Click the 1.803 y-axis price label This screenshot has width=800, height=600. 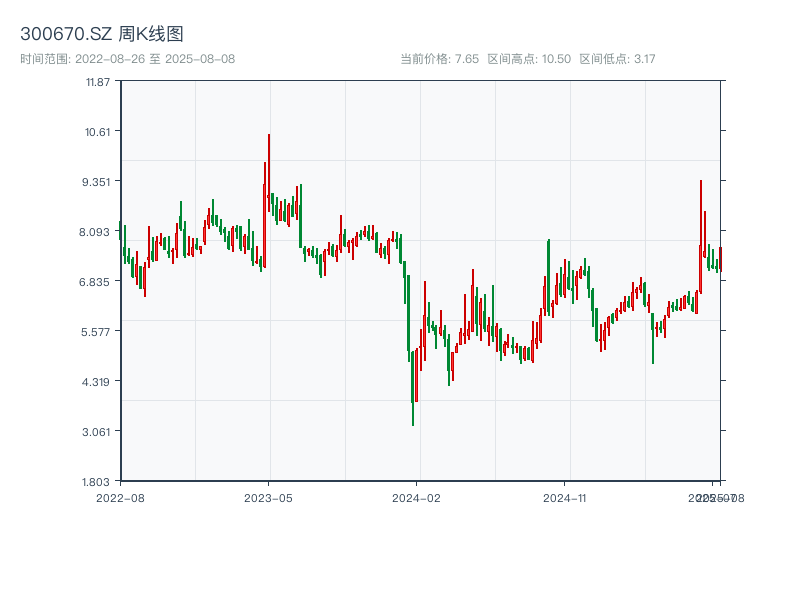(98, 481)
